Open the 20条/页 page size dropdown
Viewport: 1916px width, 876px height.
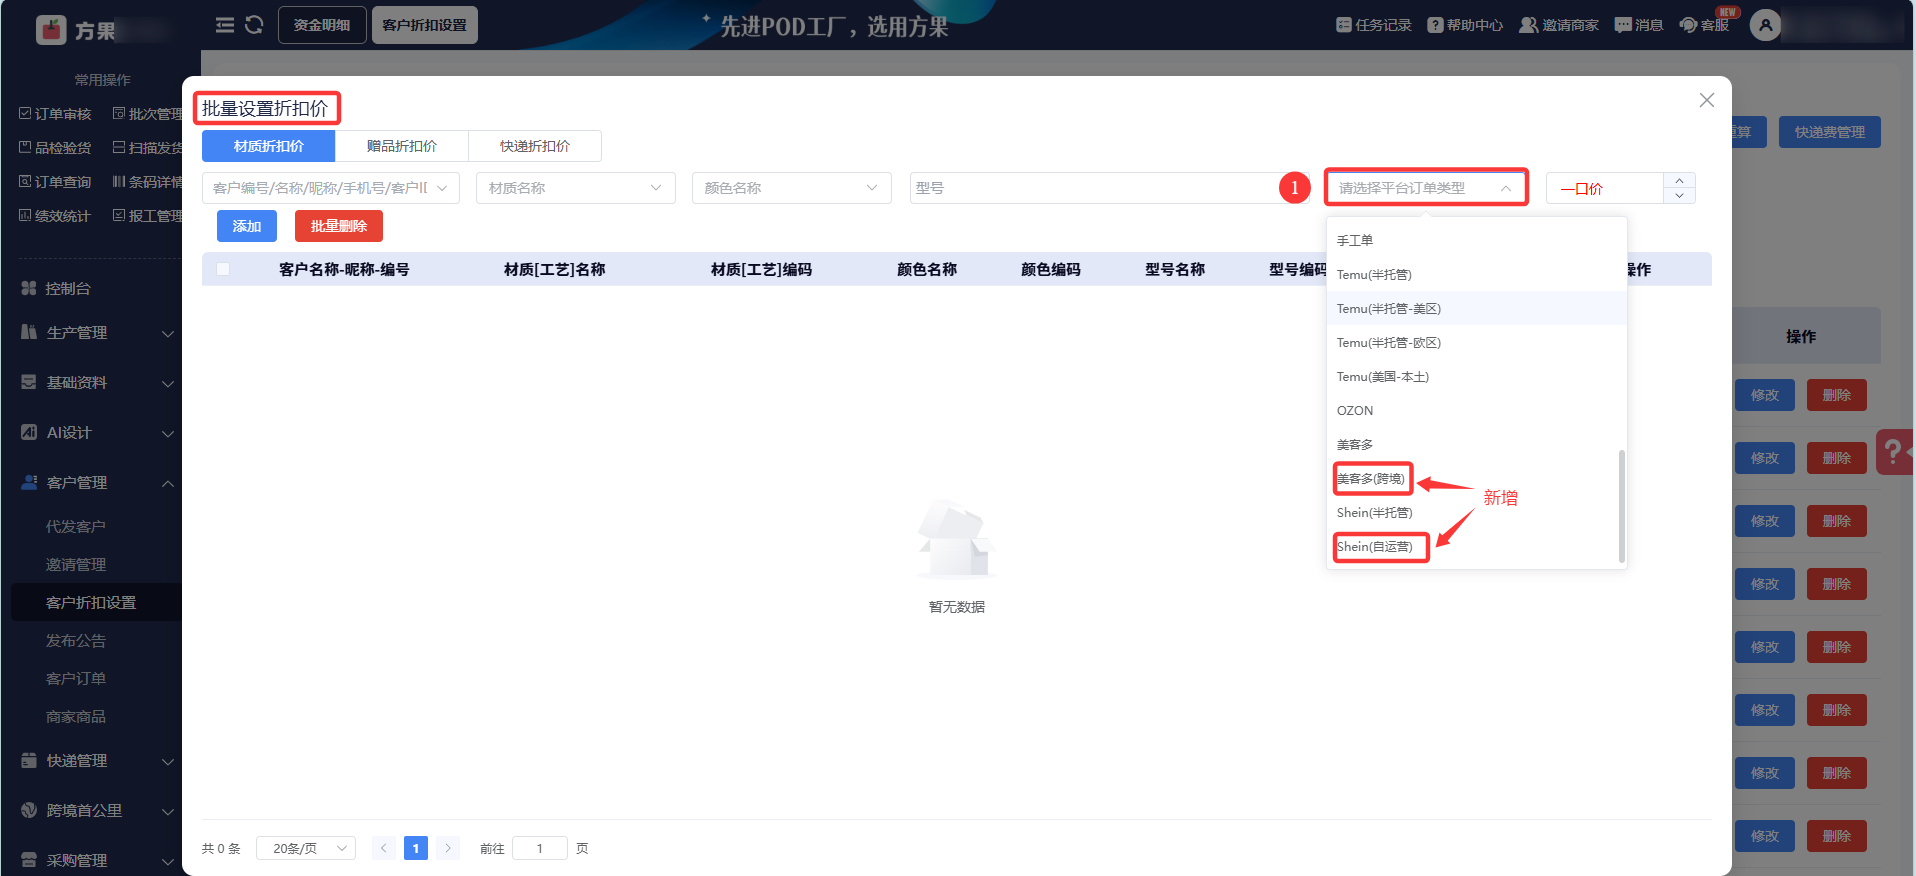(x=306, y=848)
